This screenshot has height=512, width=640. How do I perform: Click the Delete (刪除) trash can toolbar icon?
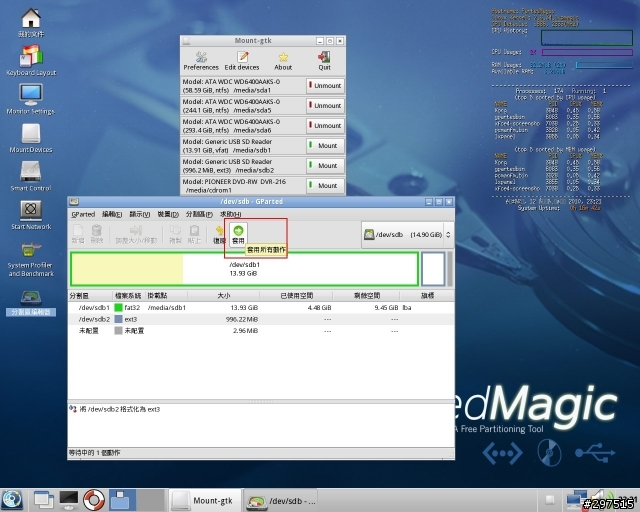tap(97, 231)
